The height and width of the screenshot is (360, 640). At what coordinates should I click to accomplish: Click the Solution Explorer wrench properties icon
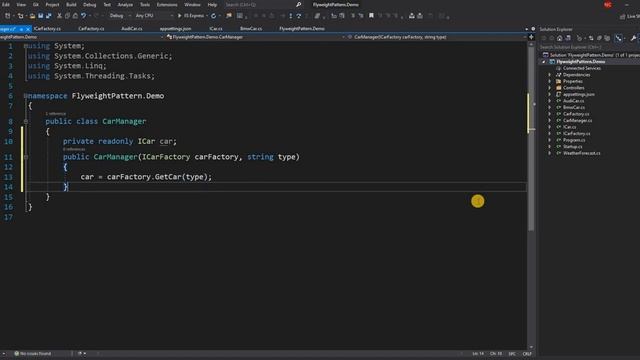633,38
